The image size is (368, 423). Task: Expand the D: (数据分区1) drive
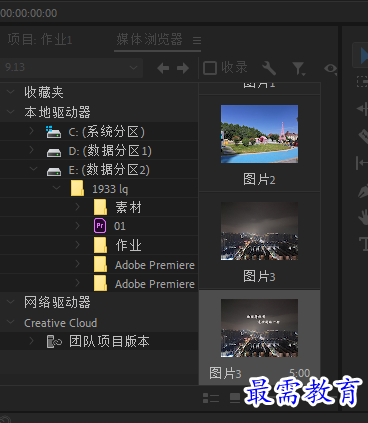pos(31,150)
